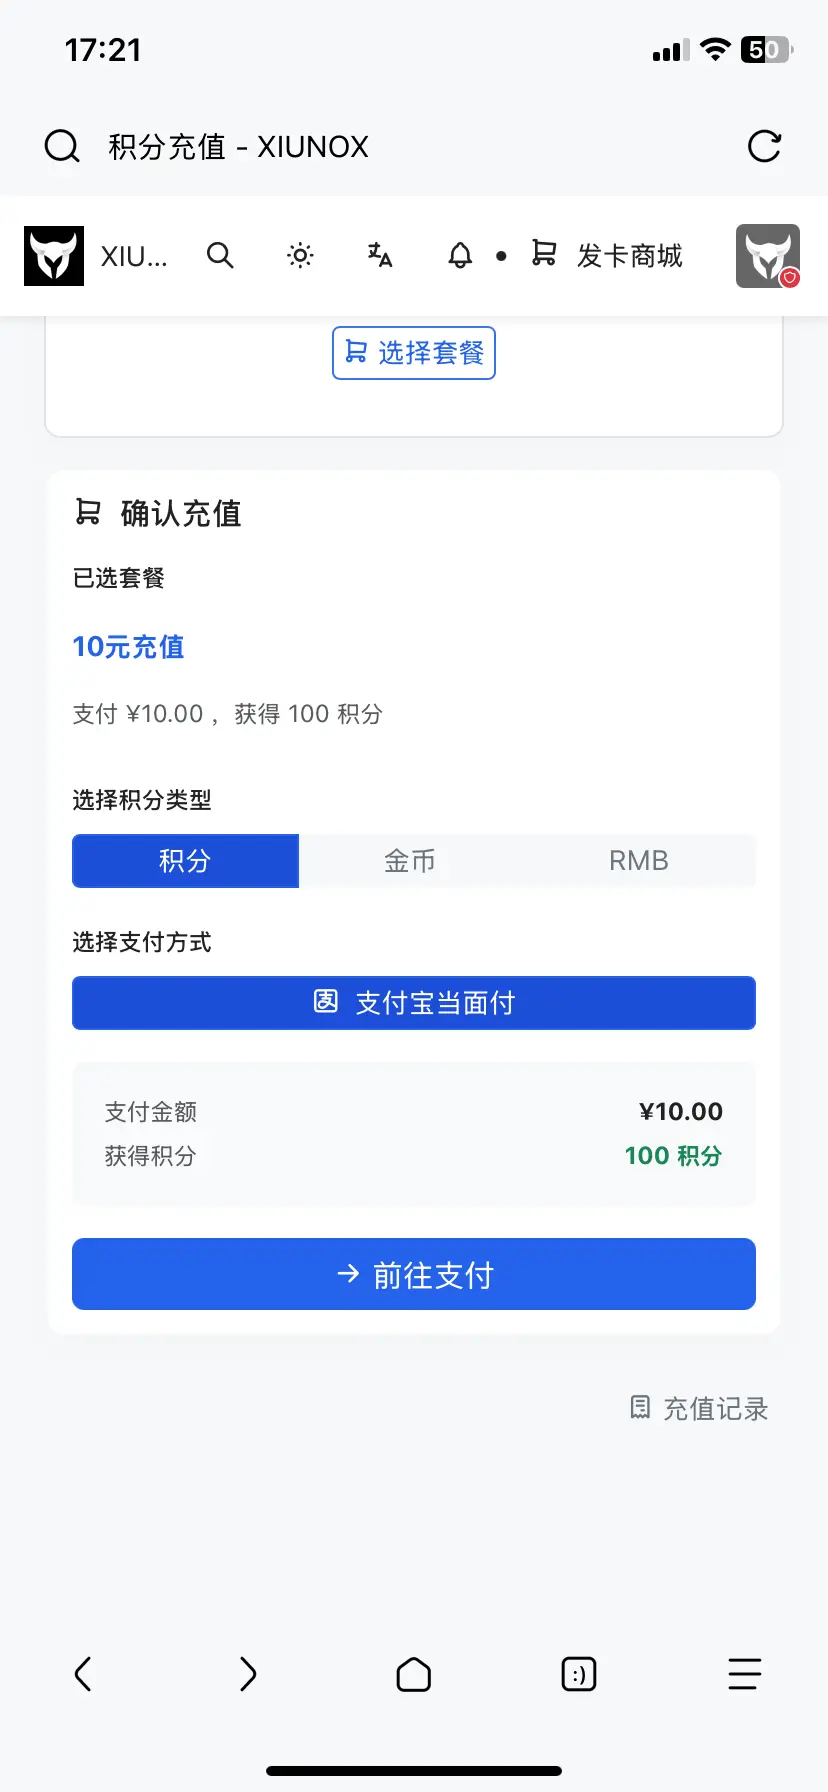Open browser hamburger menu

pos(745,1674)
